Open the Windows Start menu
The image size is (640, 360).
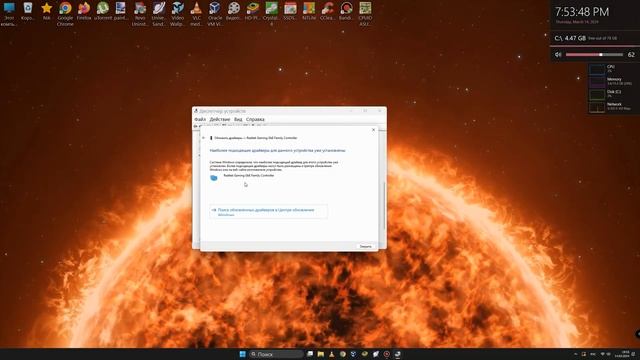[x=242, y=354]
